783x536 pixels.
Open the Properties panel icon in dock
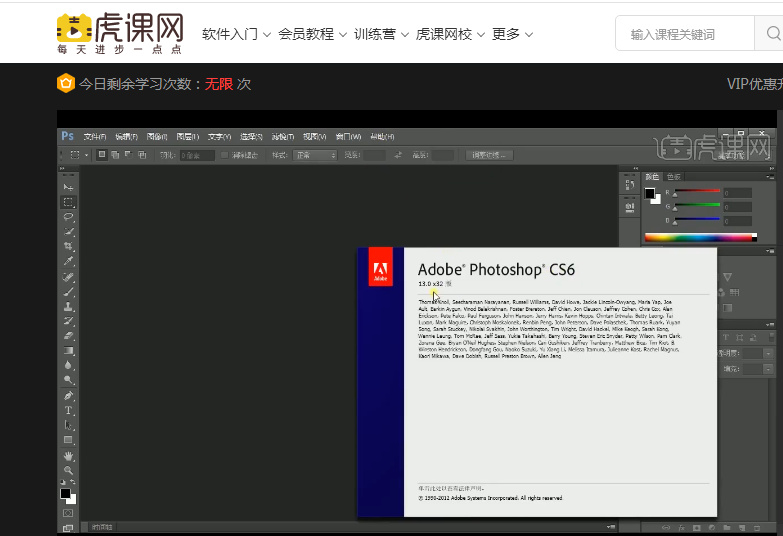point(630,206)
